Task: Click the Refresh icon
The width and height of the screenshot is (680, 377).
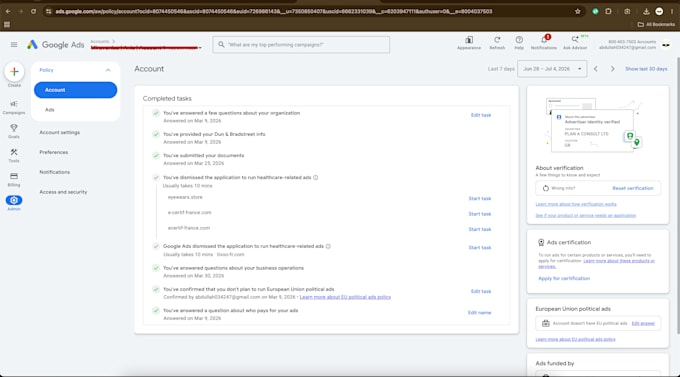Action: (497, 43)
